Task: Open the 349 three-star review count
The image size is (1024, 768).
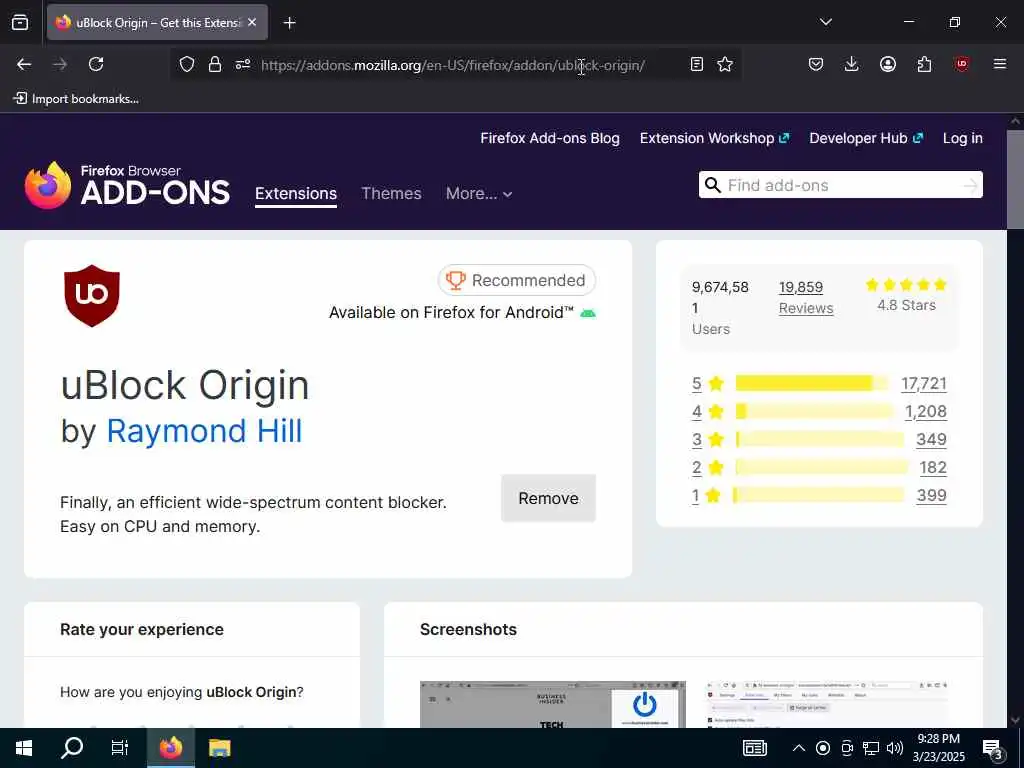Action: 931,440
